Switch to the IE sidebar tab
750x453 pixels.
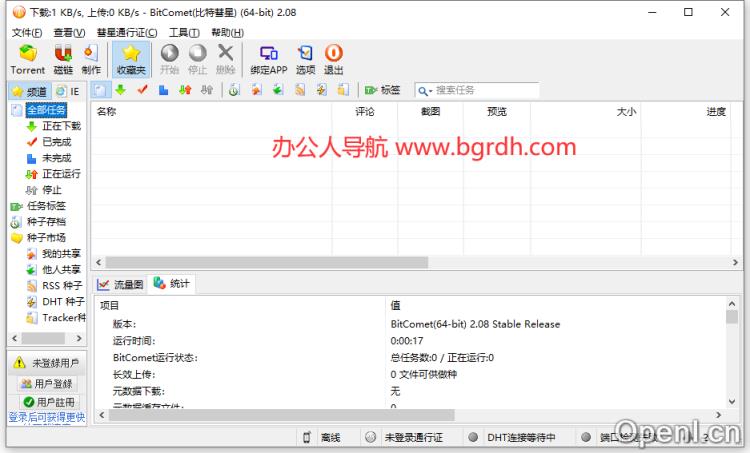68,91
